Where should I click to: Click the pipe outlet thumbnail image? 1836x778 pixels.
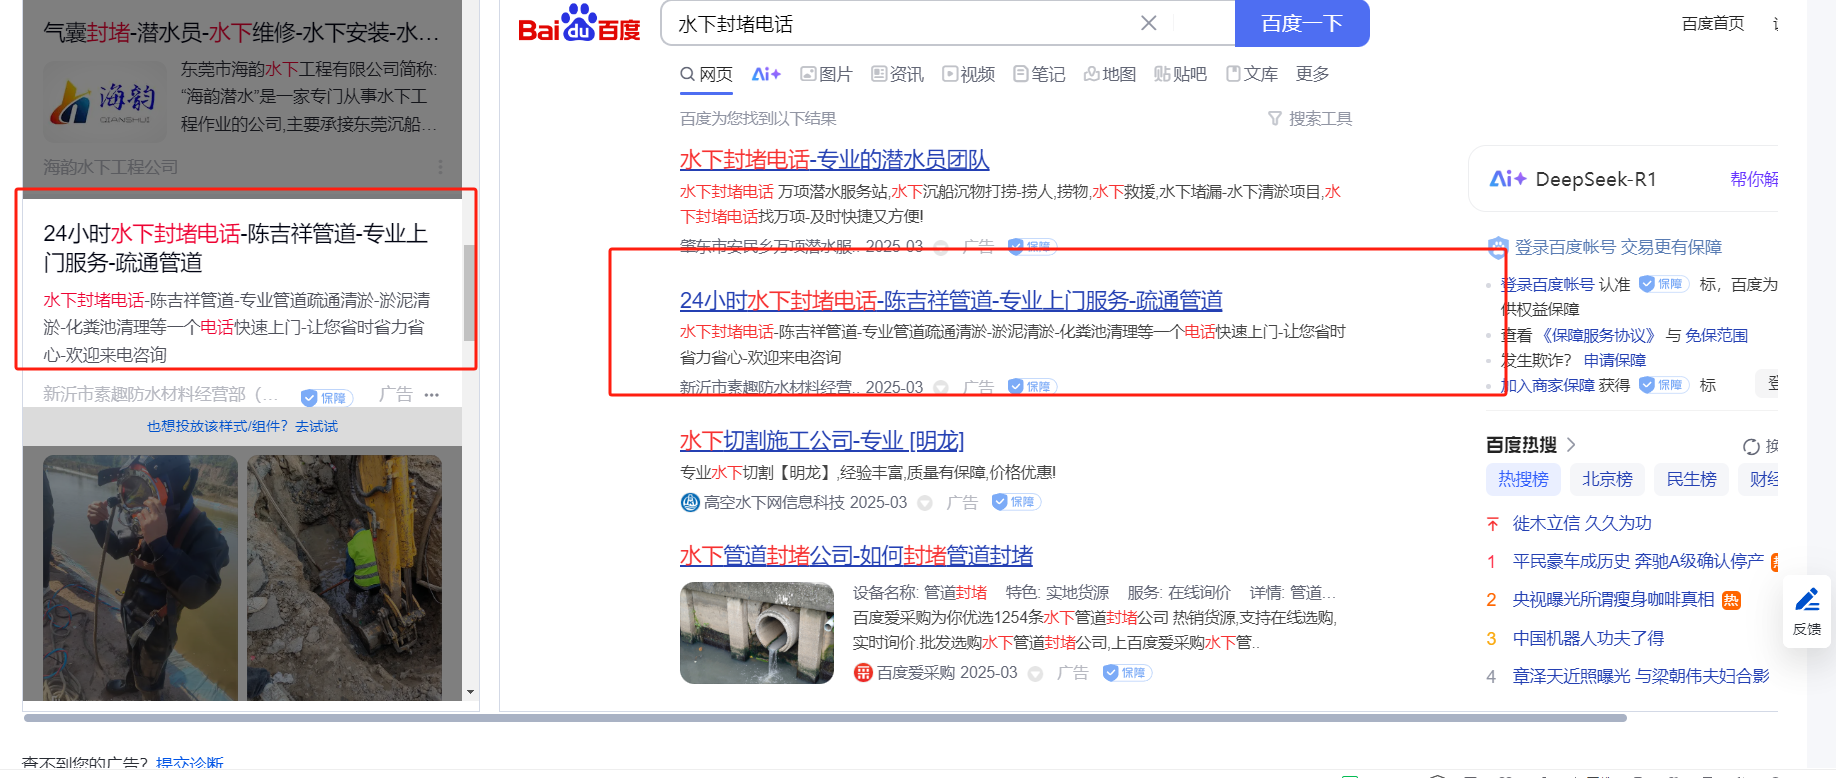757,633
